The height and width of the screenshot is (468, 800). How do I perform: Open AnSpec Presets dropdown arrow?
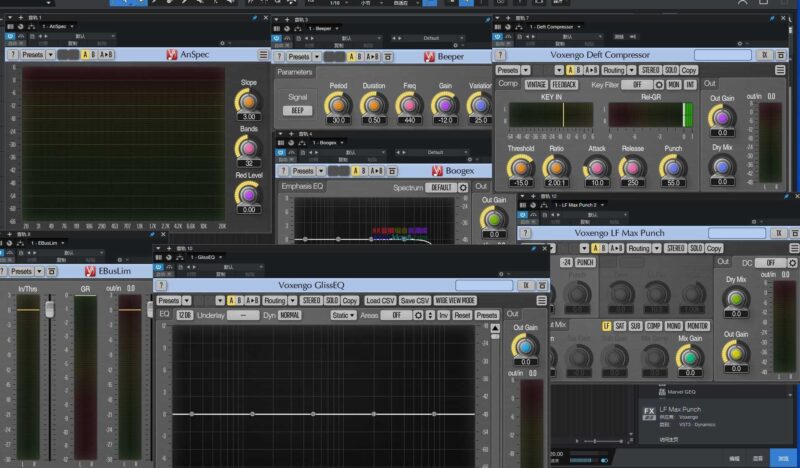tap(51, 55)
